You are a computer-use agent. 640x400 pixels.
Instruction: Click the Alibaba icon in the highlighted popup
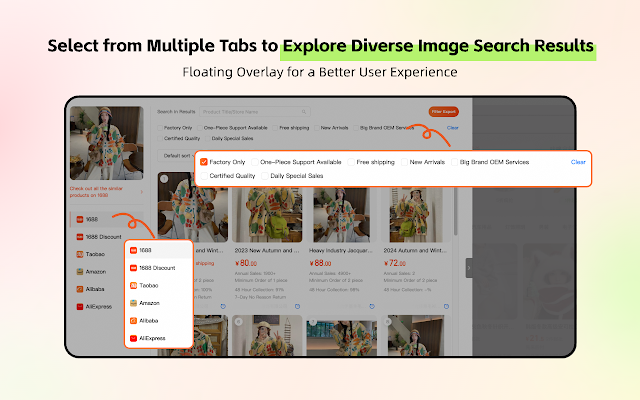tap(133, 320)
